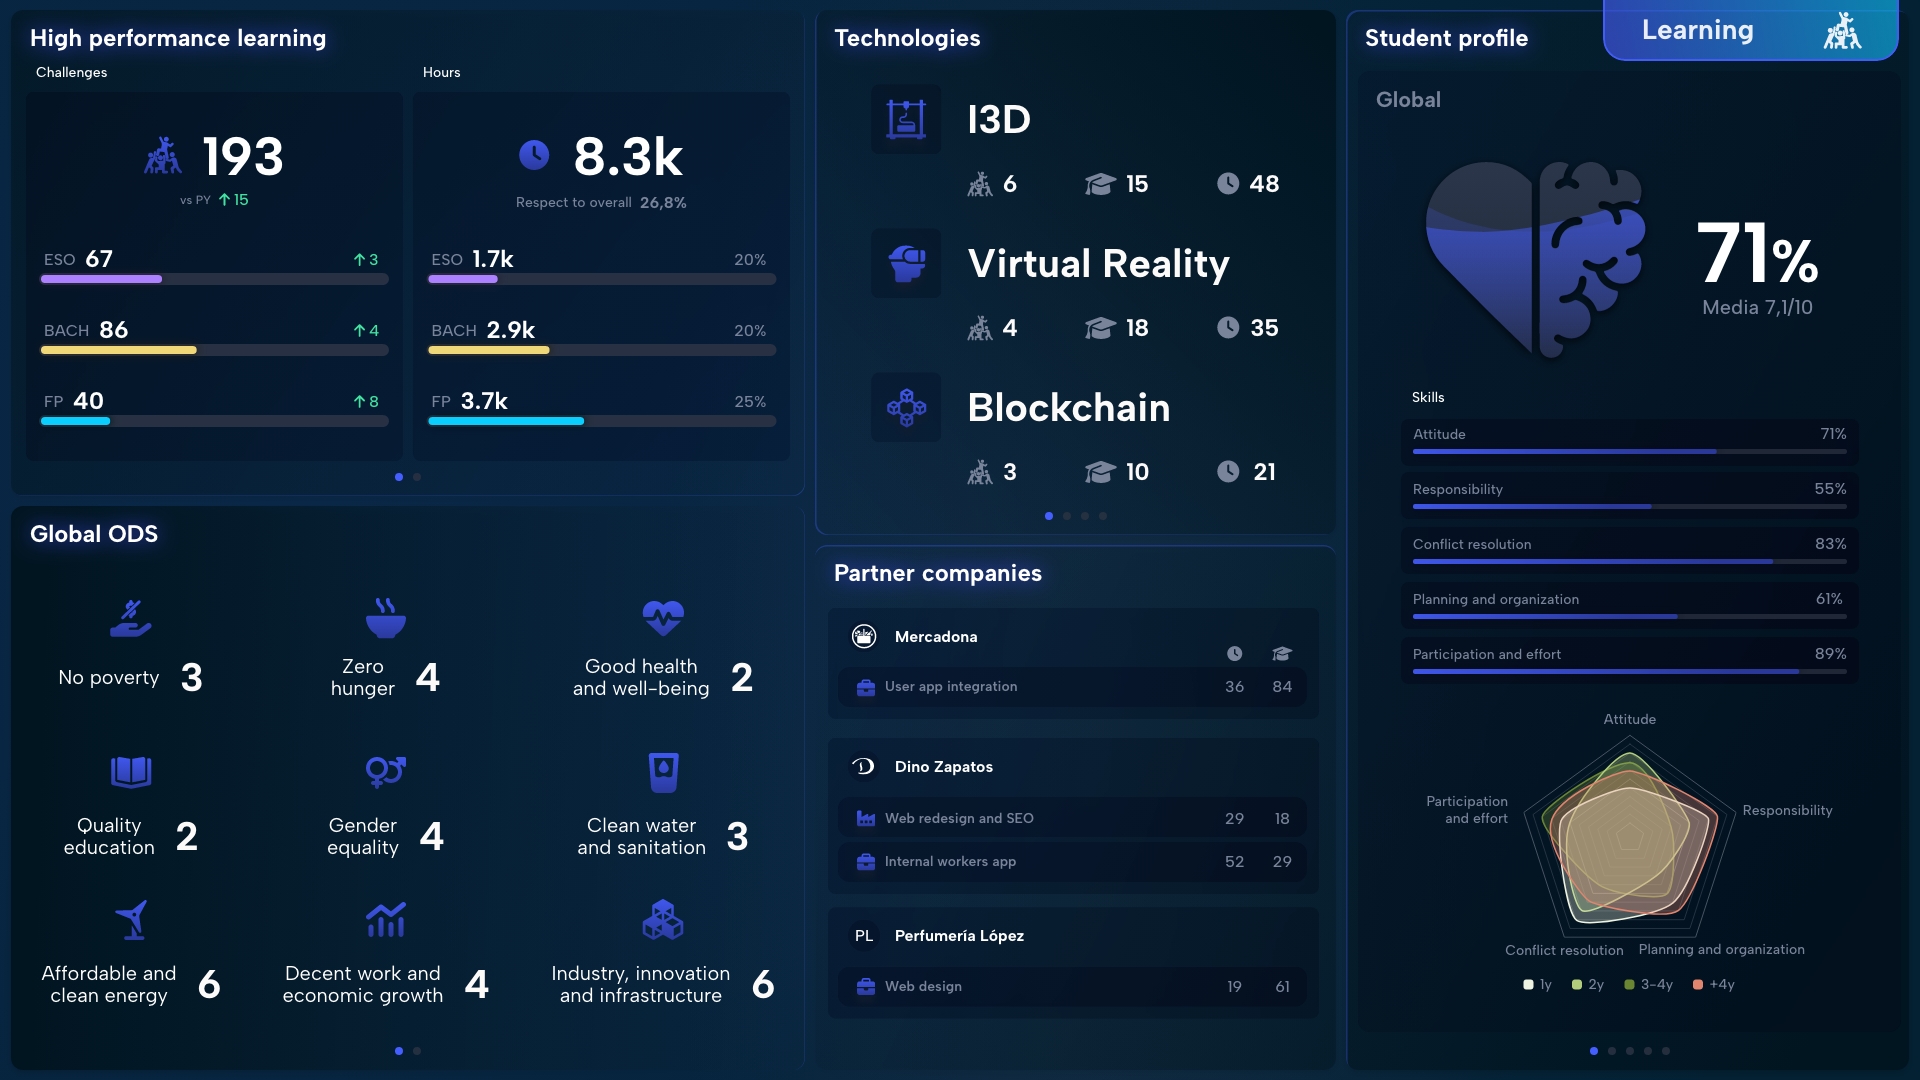
Task: Click the Zero hunger bowl icon
Action: pyautogui.click(x=385, y=618)
